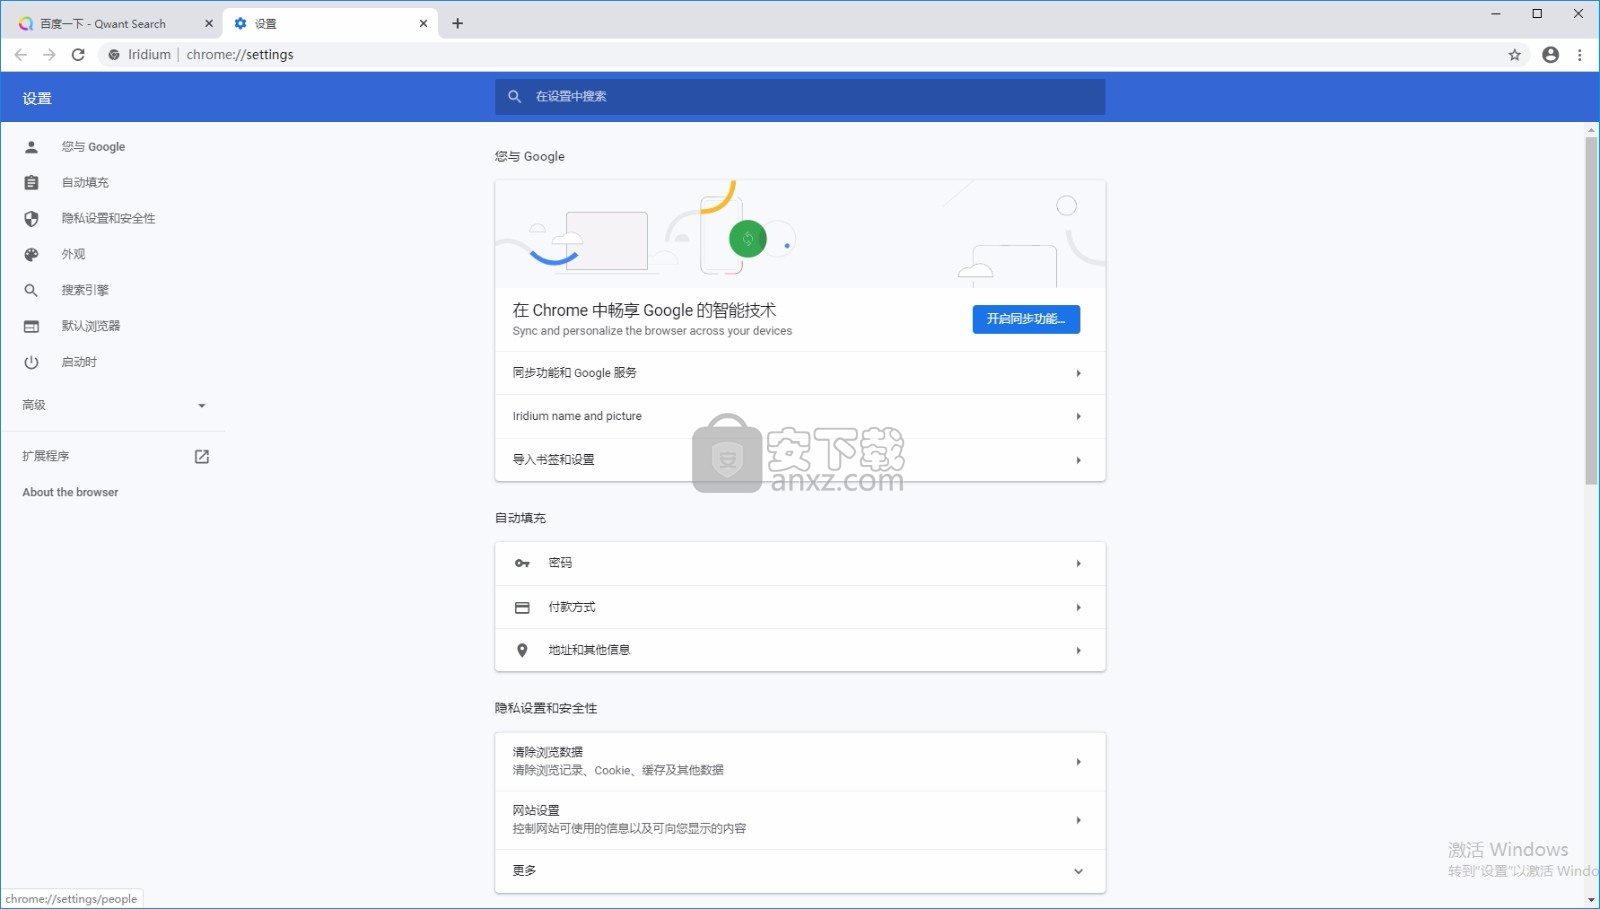Click the 隐私设置和安全性 section heading
The height and width of the screenshot is (909, 1600).
point(546,708)
